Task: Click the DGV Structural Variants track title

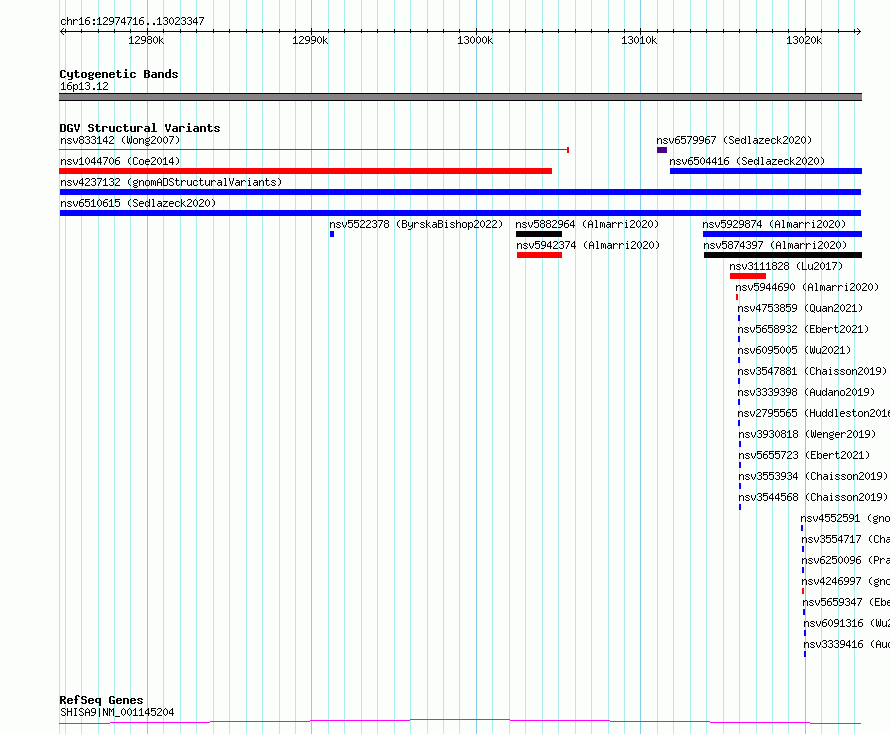Action: tap(140, 128)
